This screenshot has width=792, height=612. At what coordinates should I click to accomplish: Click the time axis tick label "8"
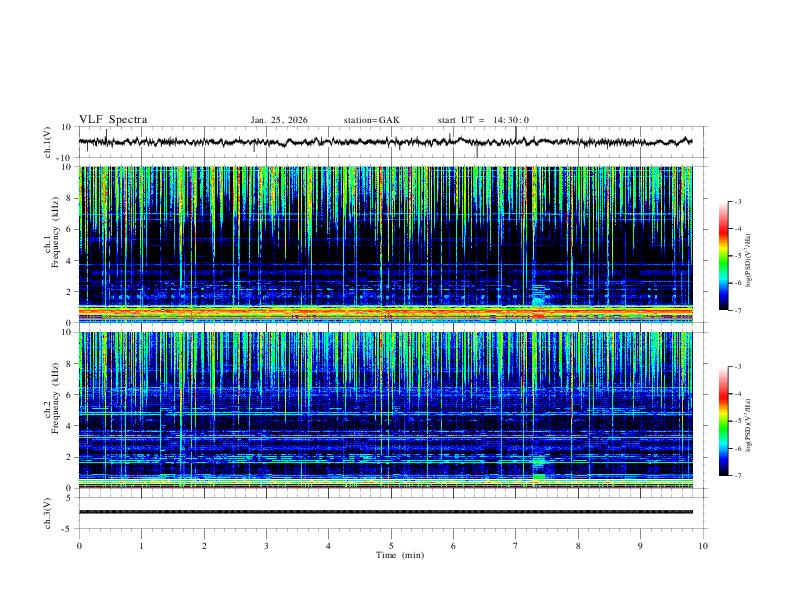(x=578, y=546)
